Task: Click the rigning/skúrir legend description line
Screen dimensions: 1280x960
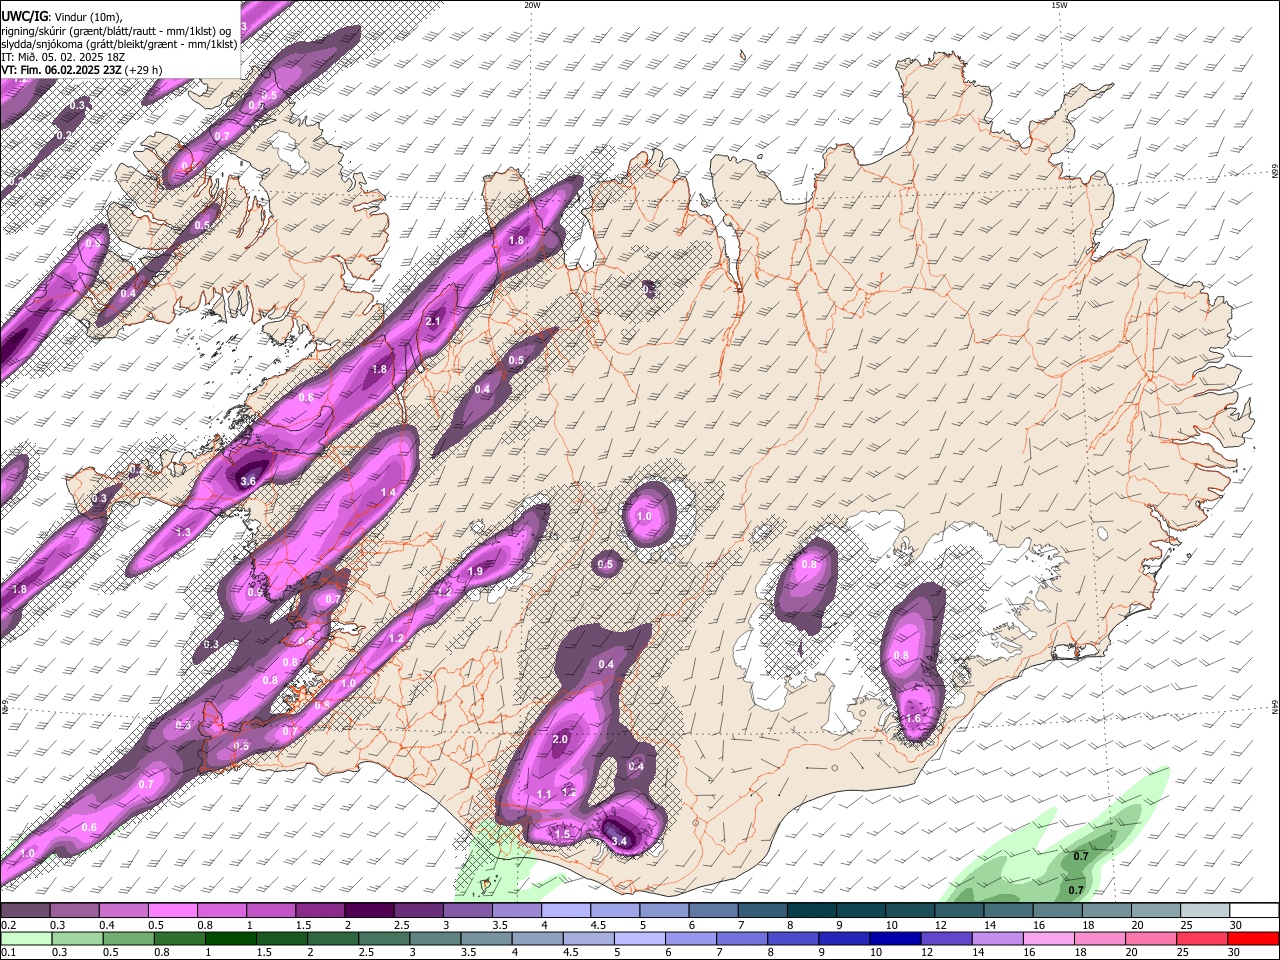Action: (x=116, y=30)
